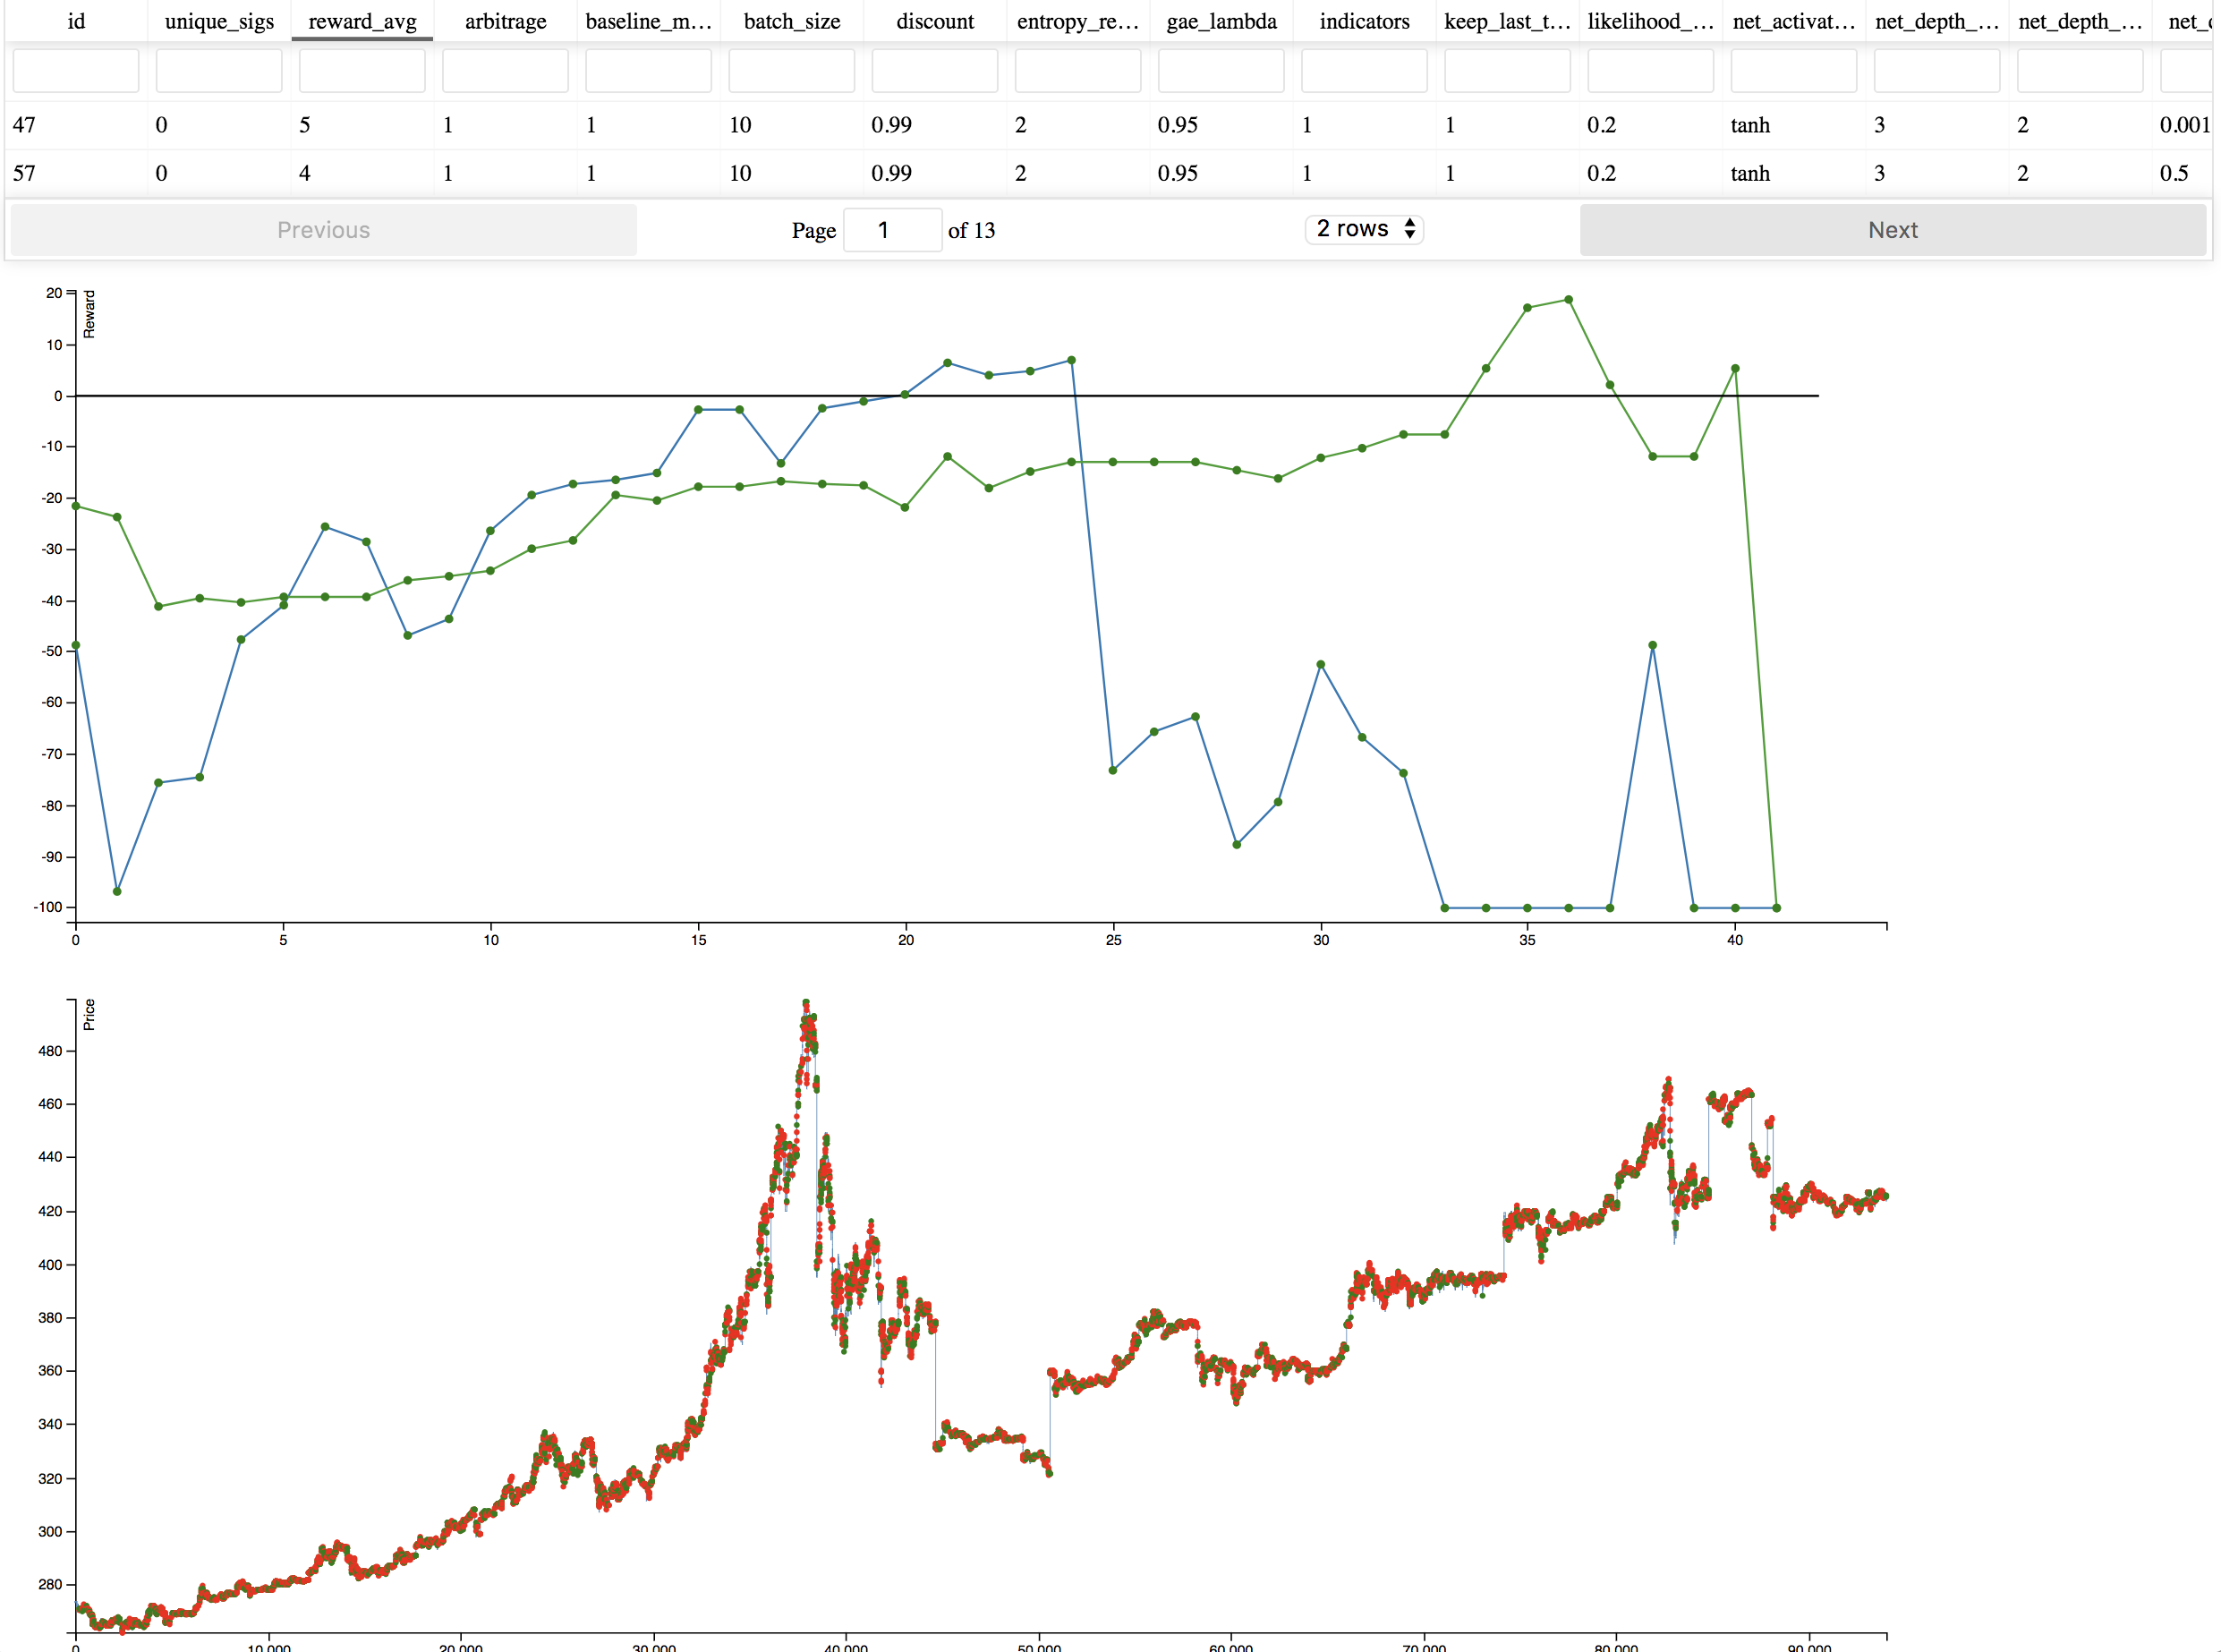
Task: Sort the table by the reward_avg column
Action: (x=362, y=21)
